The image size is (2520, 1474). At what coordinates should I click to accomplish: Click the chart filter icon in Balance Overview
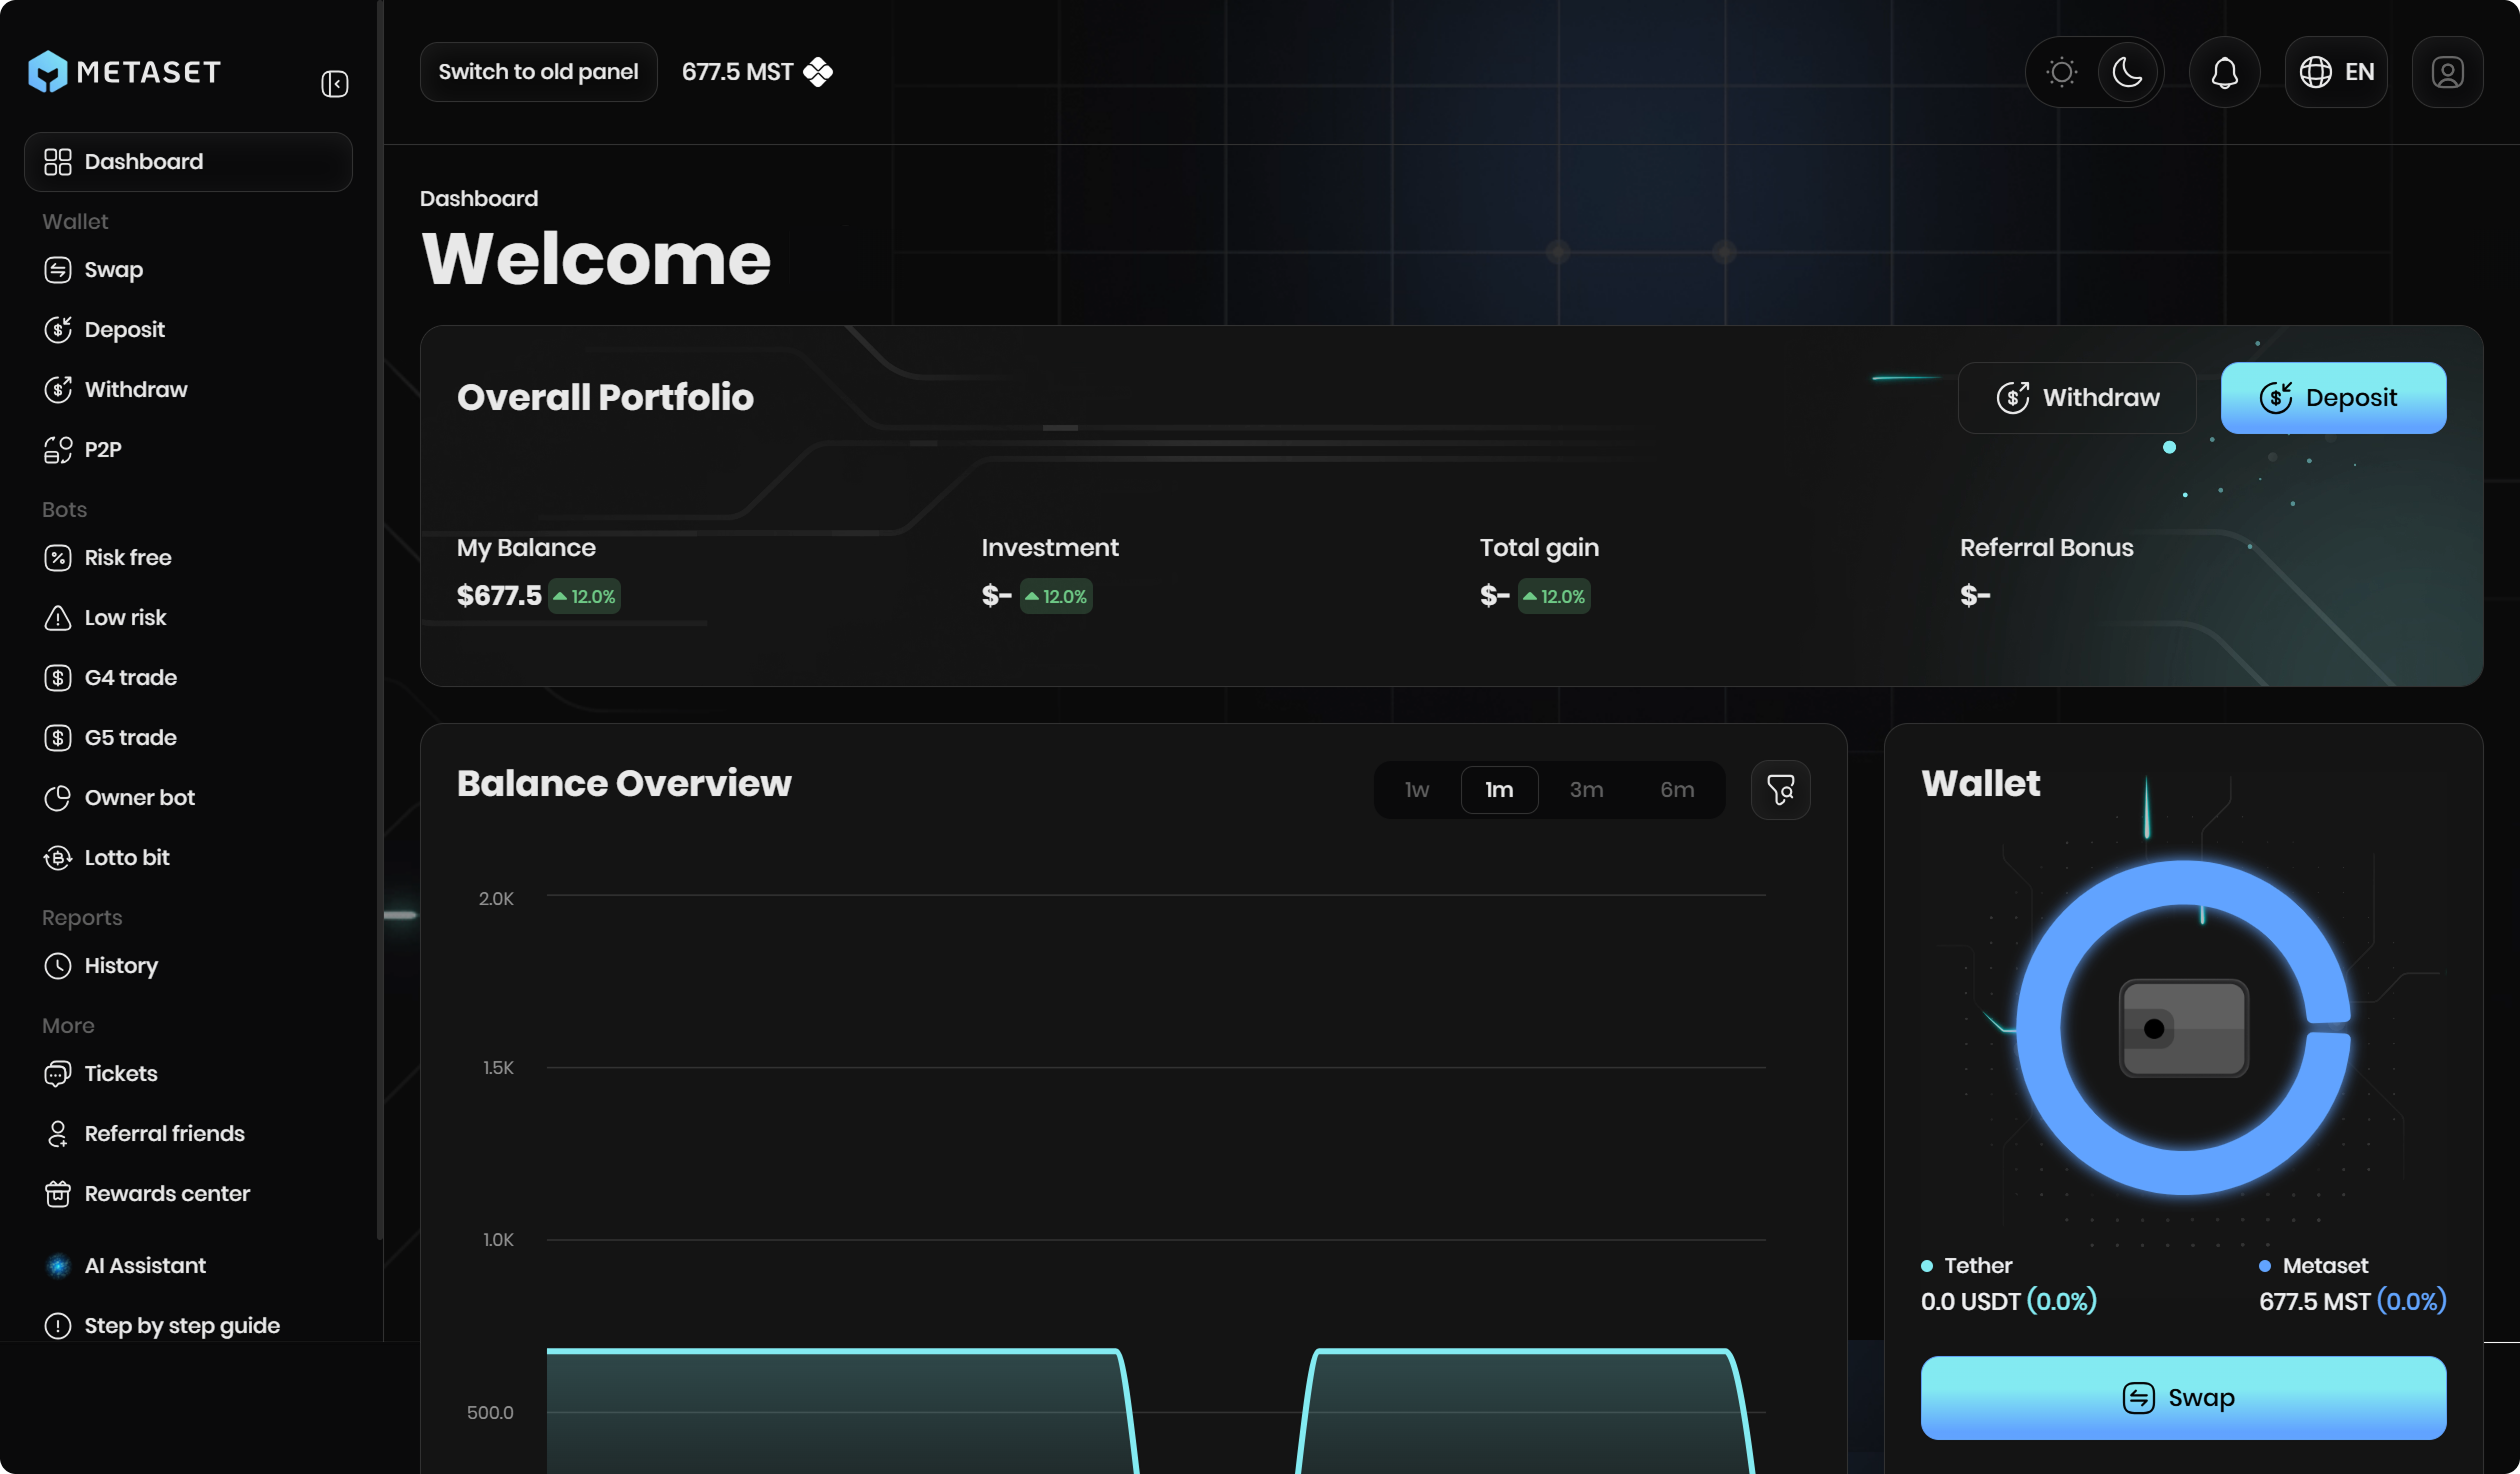[1780, 790]
